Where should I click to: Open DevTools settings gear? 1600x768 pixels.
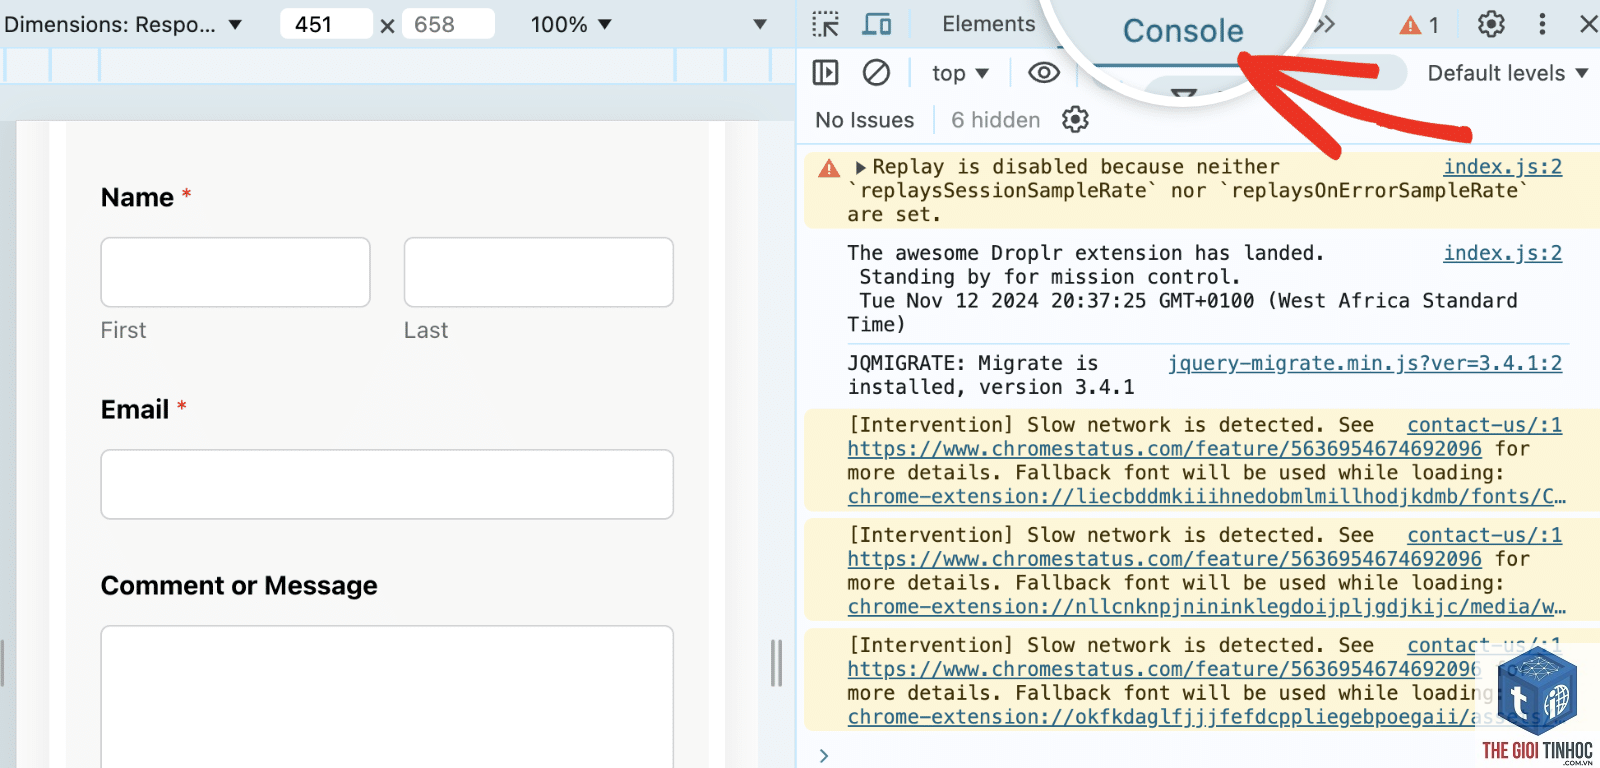coord(1491,24)
